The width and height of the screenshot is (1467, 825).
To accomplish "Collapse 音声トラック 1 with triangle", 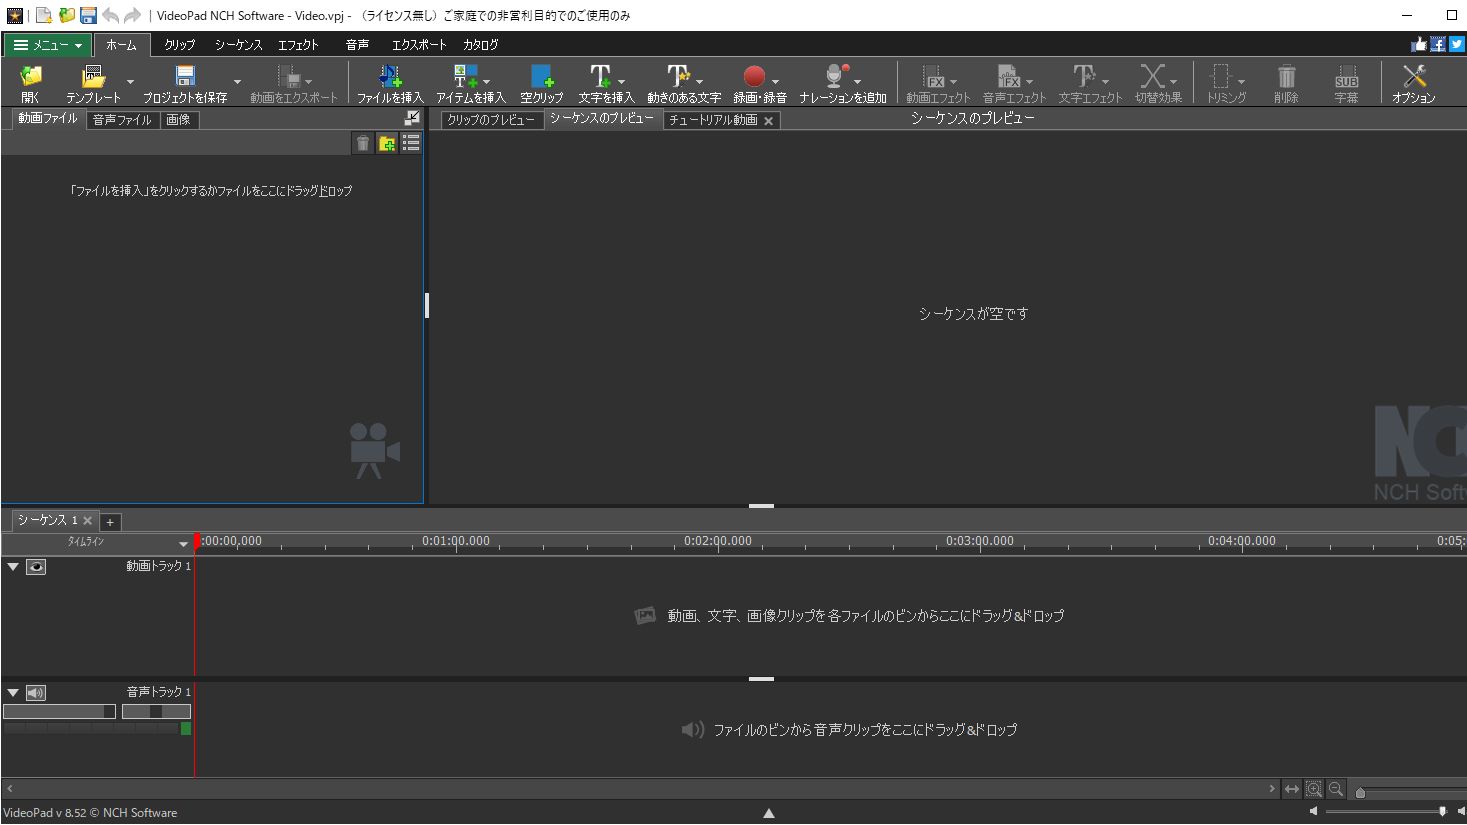I will [x=13, y=693].
